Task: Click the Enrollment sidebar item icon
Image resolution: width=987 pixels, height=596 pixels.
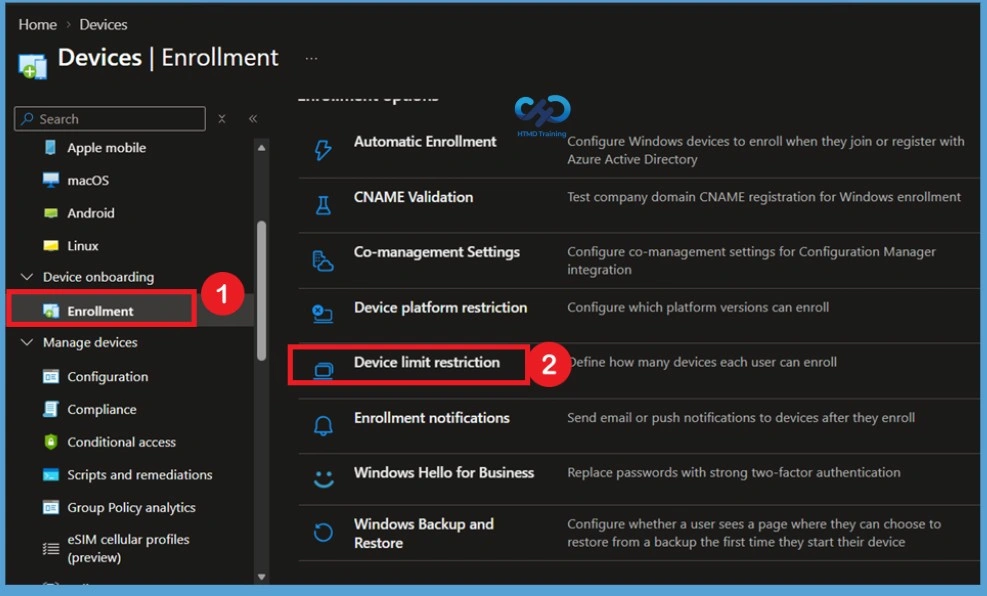Action: 50,311
